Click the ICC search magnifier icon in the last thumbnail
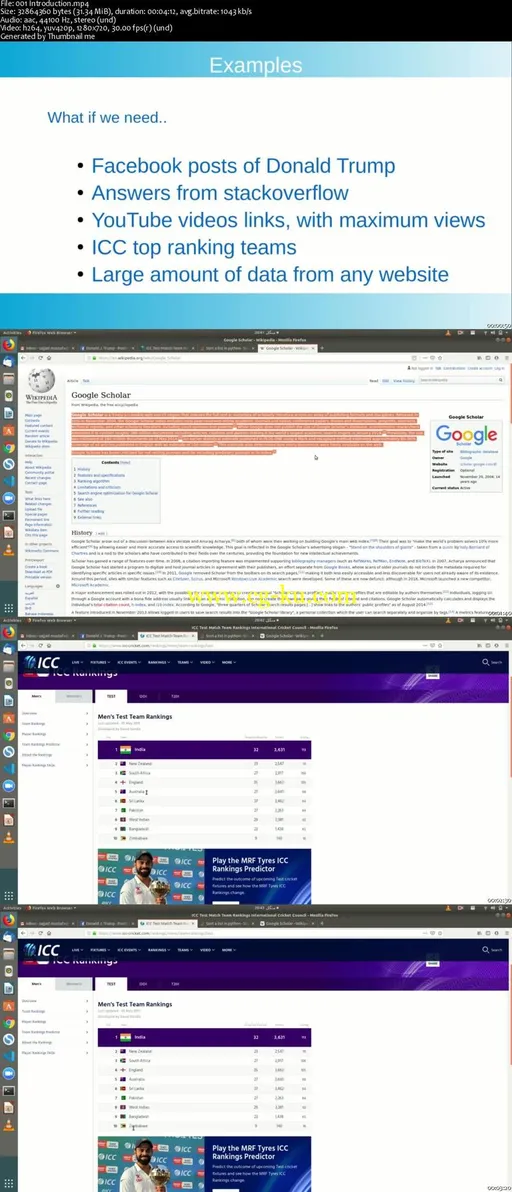Image resolution: width=512 pixels, height=1192 pixels. pos(486,950)
